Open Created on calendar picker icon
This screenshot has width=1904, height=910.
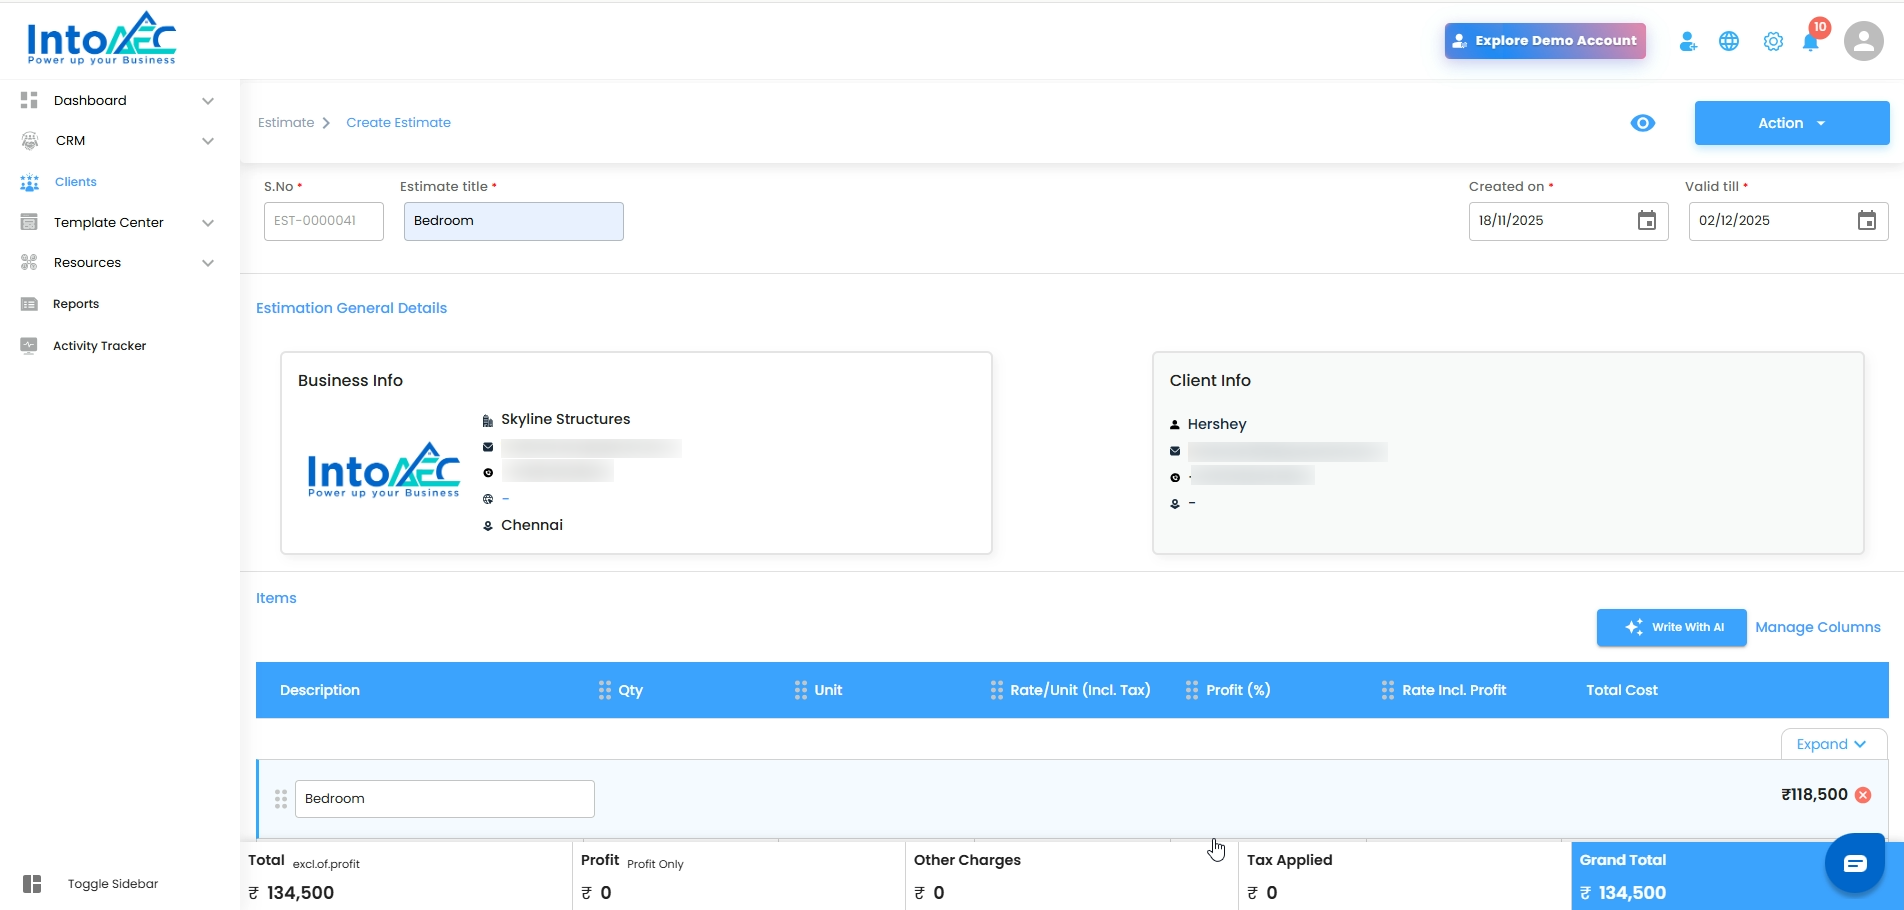click(x=1647, y=221)
